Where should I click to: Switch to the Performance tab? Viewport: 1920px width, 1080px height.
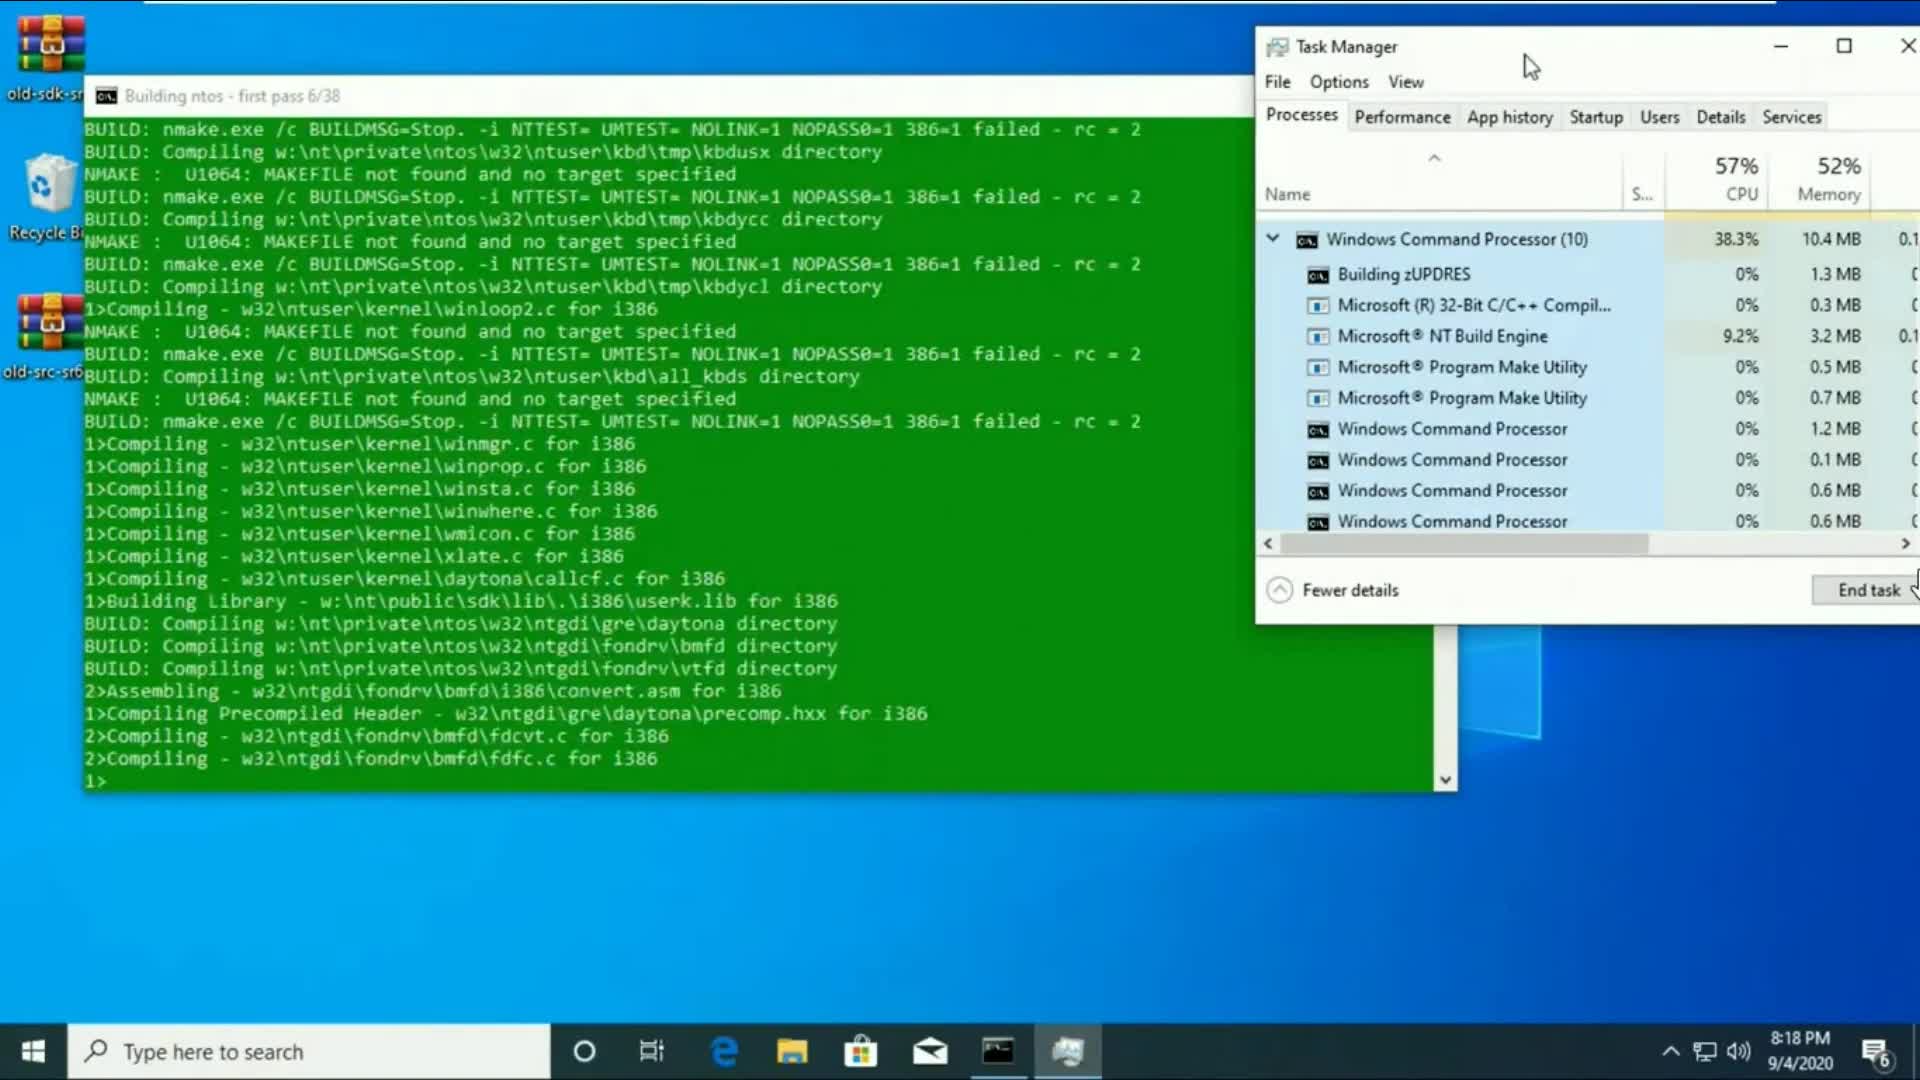(x=1402, y=117)
